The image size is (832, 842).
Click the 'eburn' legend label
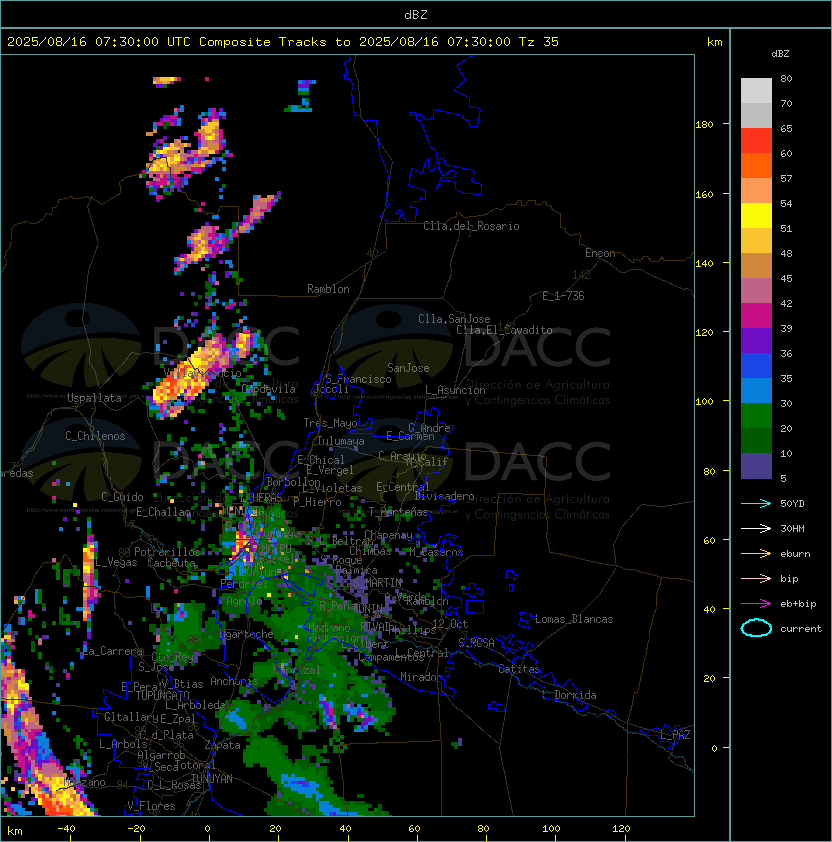(x=795, y=554)
